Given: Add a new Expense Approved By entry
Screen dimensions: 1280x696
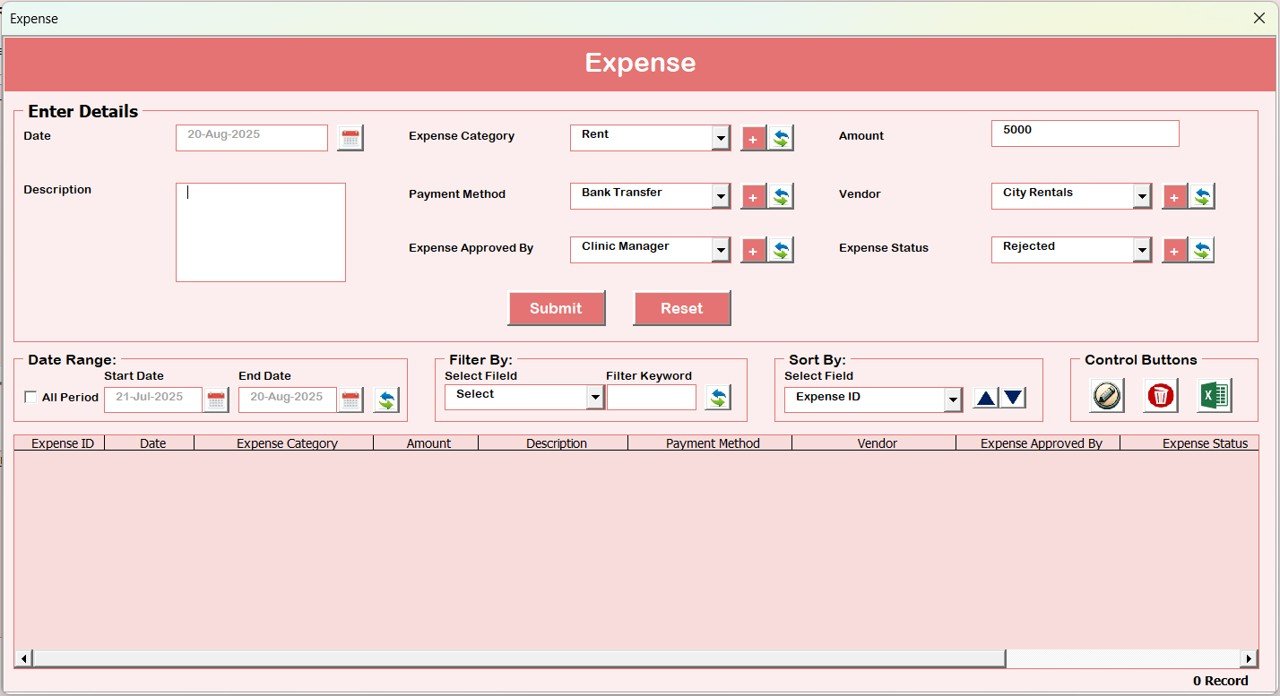Looking at the screenshot, I should point(753,251).
